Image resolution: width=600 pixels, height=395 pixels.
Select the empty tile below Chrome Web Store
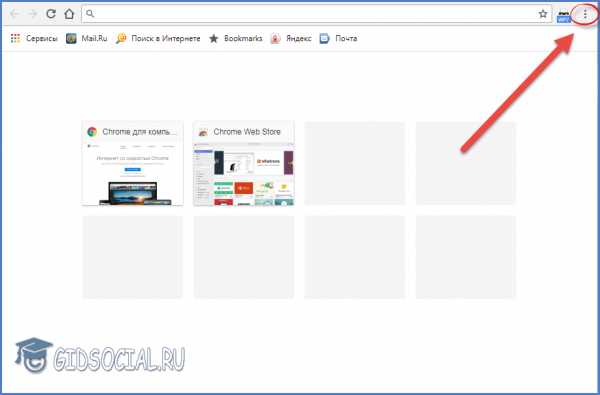tap(244, 257)
